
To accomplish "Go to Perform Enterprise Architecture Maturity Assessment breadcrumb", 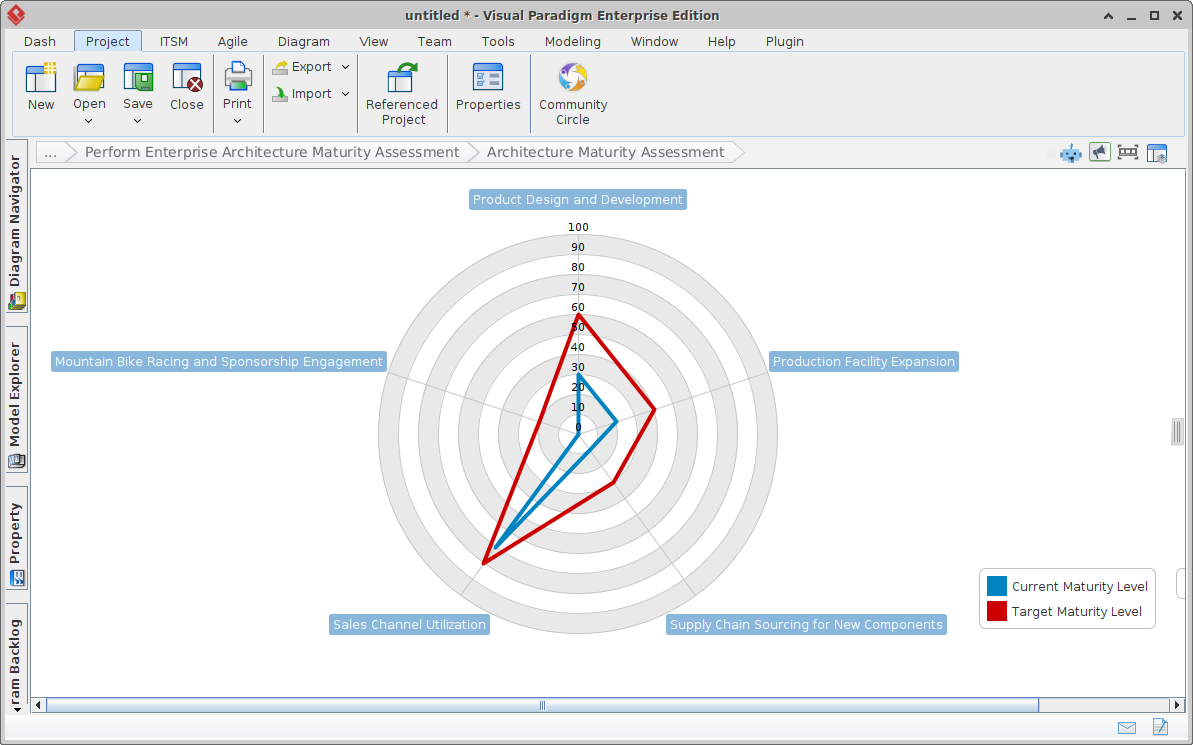I will (x=272, y=152).
